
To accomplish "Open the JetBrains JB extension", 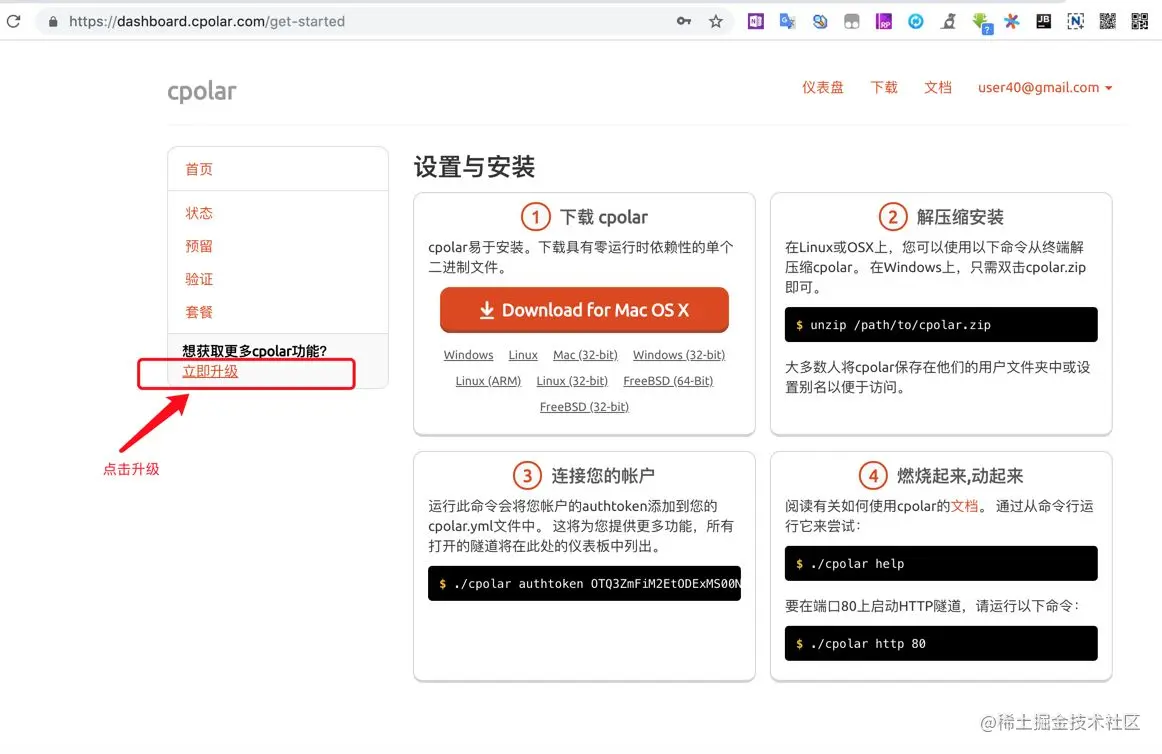I will (x=1043, y=21).
